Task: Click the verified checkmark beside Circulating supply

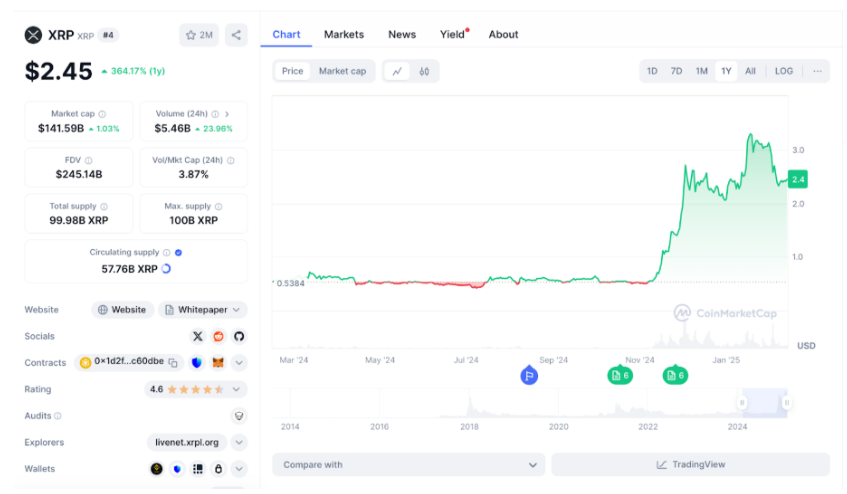Action: (178, 253)
